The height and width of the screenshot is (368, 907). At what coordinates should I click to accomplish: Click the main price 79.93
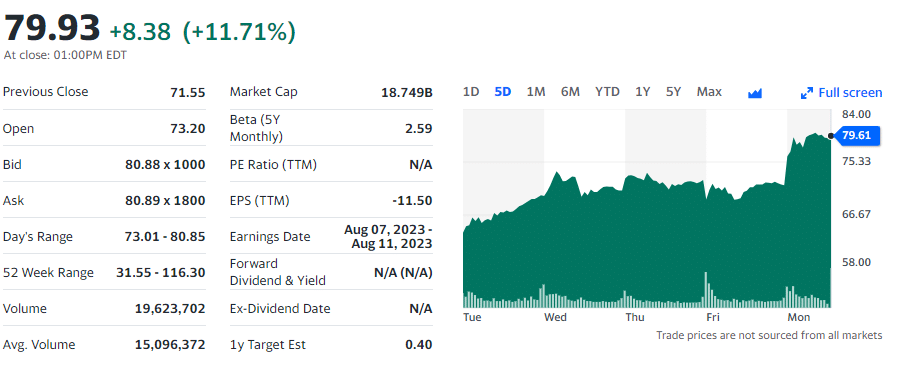click(52, 28)
